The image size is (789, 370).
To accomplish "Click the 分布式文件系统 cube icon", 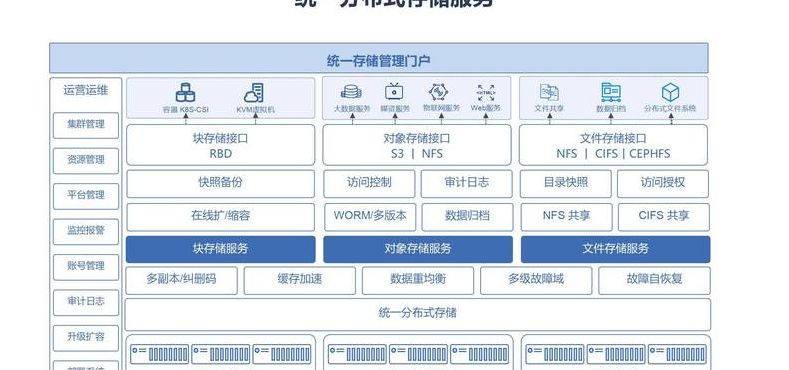I will click(670, 93).
